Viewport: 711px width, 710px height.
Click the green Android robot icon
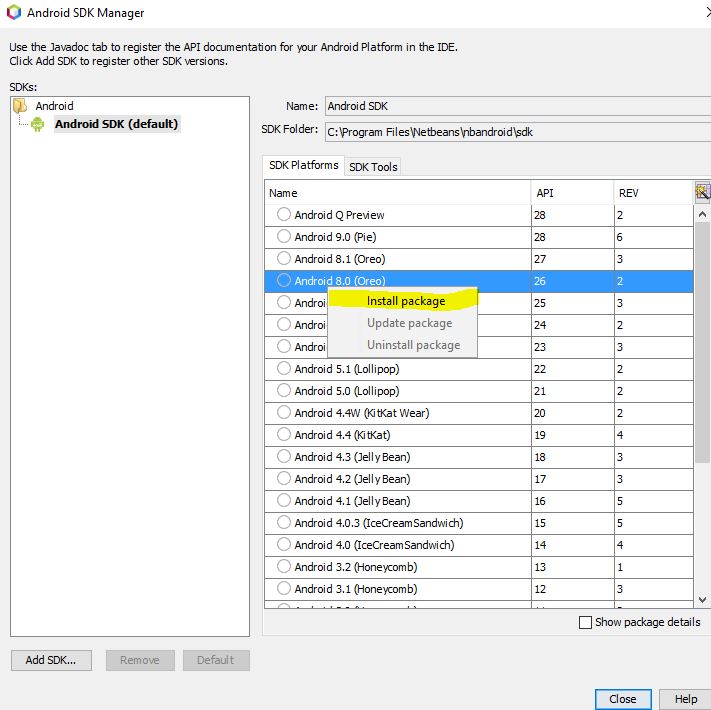[38, 124]
